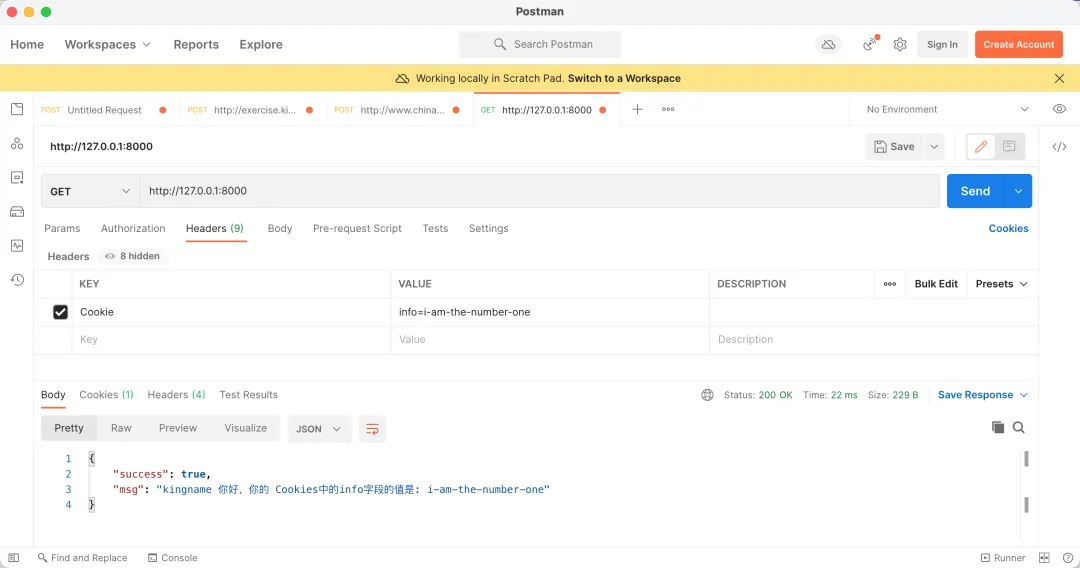
Task: Open the request Settings tab
Action: click(488, 229)
